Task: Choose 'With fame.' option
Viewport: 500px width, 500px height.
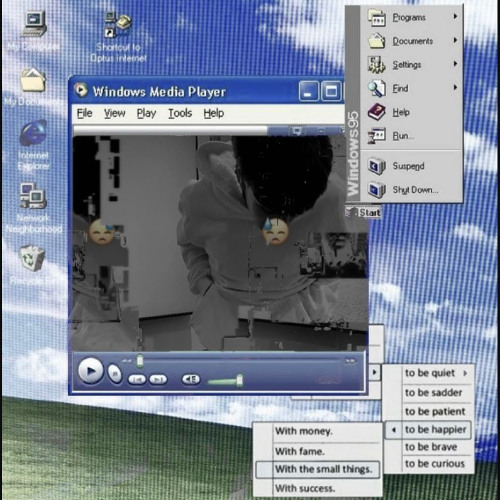Action: [x=300, y=452]
